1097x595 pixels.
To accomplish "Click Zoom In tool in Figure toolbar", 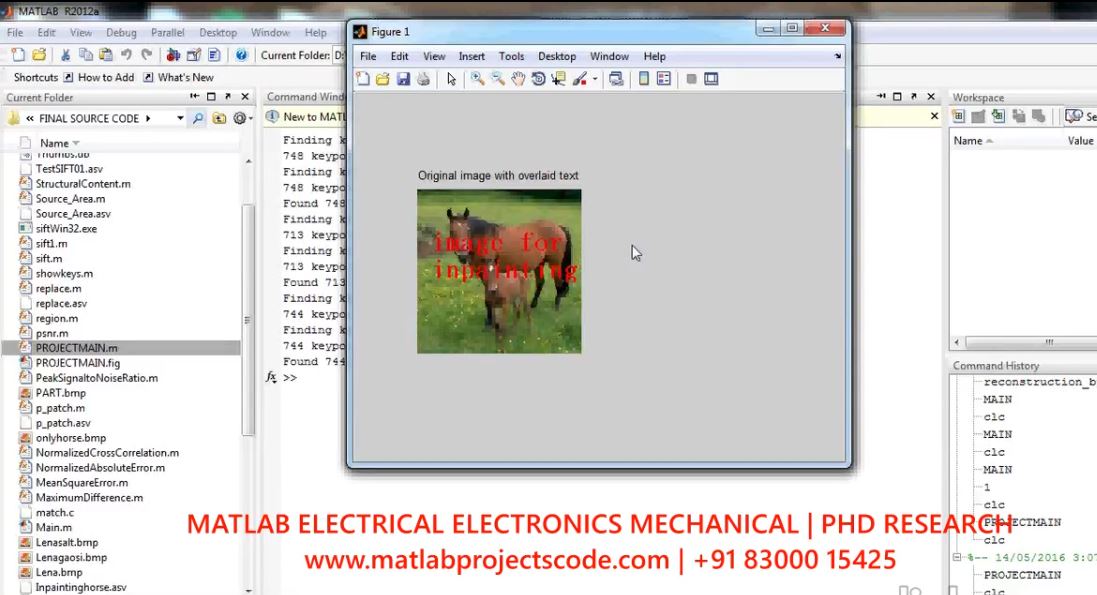I will (x=477, y=79).
